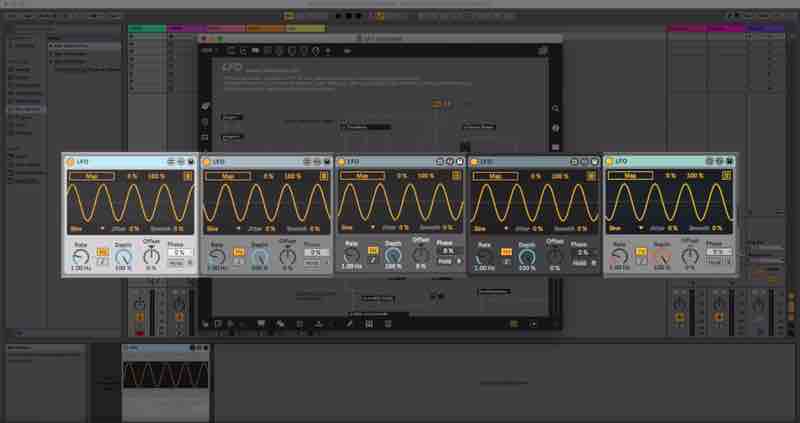Click save preset icon in third LFO title bar

459,162
